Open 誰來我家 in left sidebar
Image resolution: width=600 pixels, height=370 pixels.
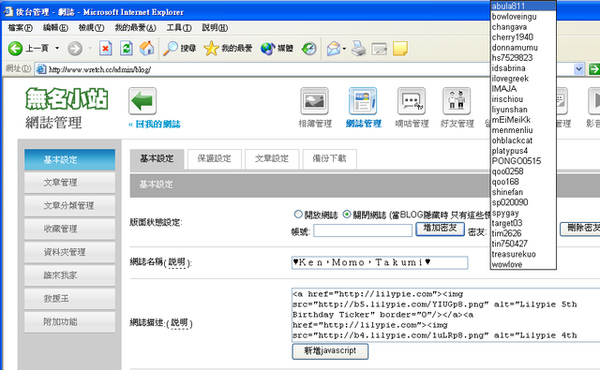tap(70, 275)
